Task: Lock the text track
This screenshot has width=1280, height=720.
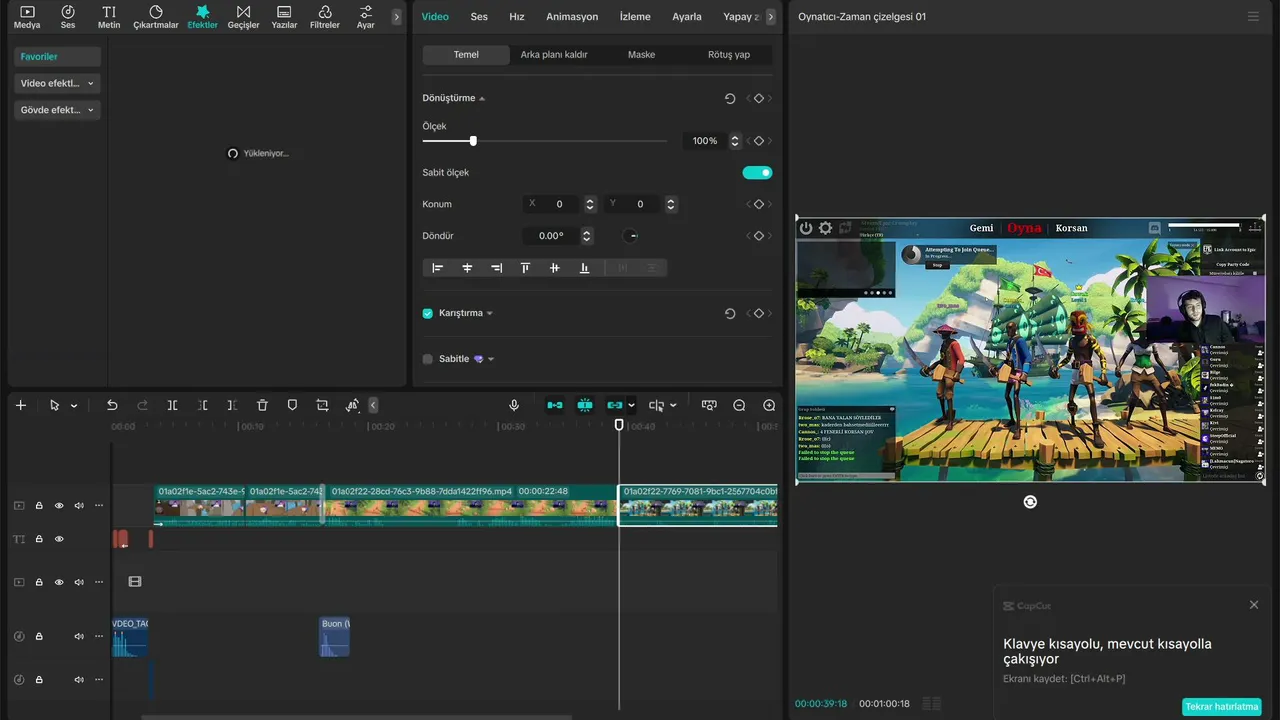Action: [x=39, y=539]
